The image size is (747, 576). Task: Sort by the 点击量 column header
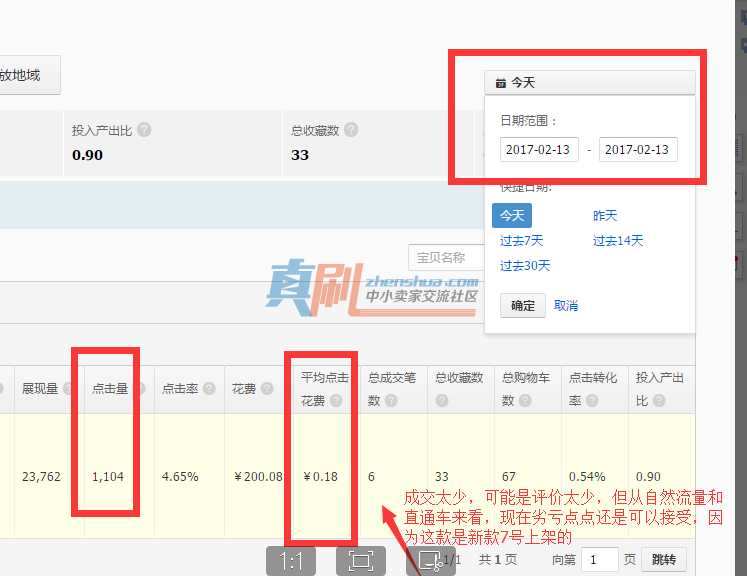coord(110,389)
